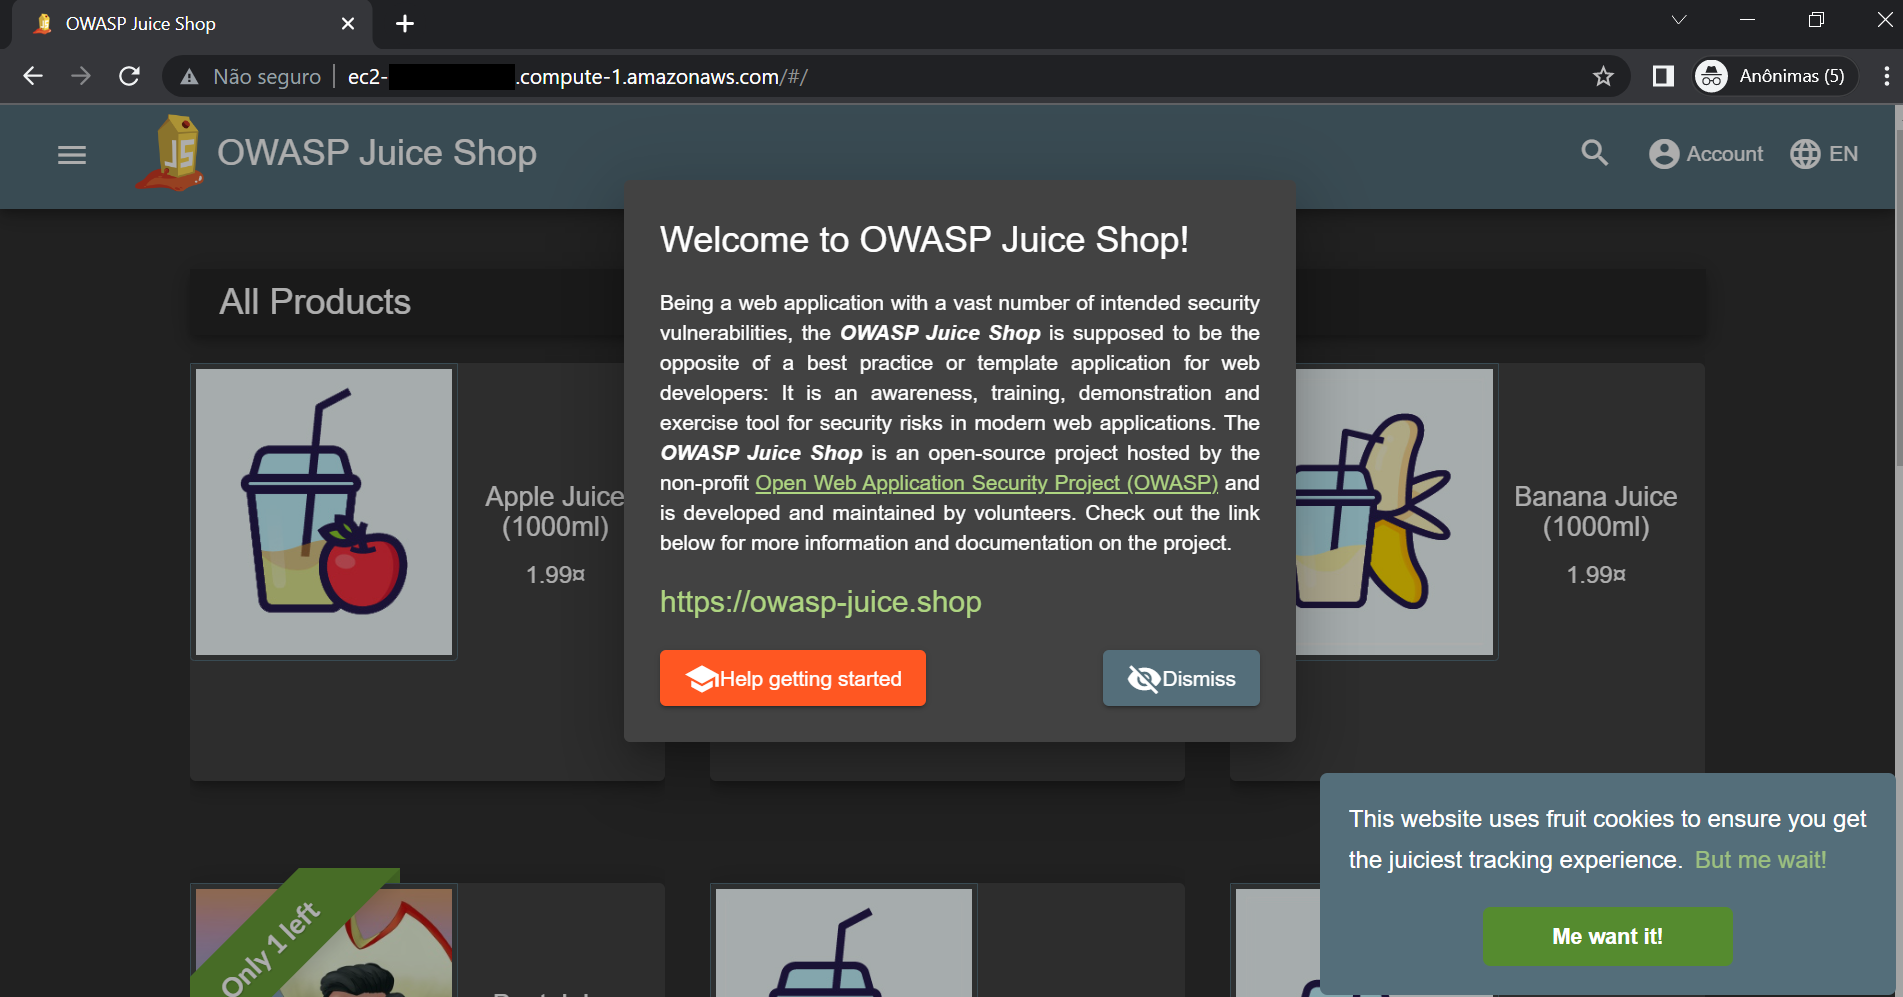This screenshot has height=997, width=1903.
Task: Open the Banana Juice product image
Action: click(x=1394, y=512)
